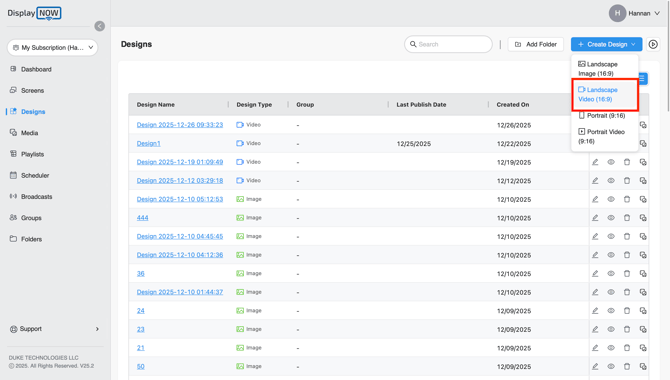This screenshot has height=380, width=670.
Task: Choose Landscape Image (16:9) option
Action: (x=604, y=68)
